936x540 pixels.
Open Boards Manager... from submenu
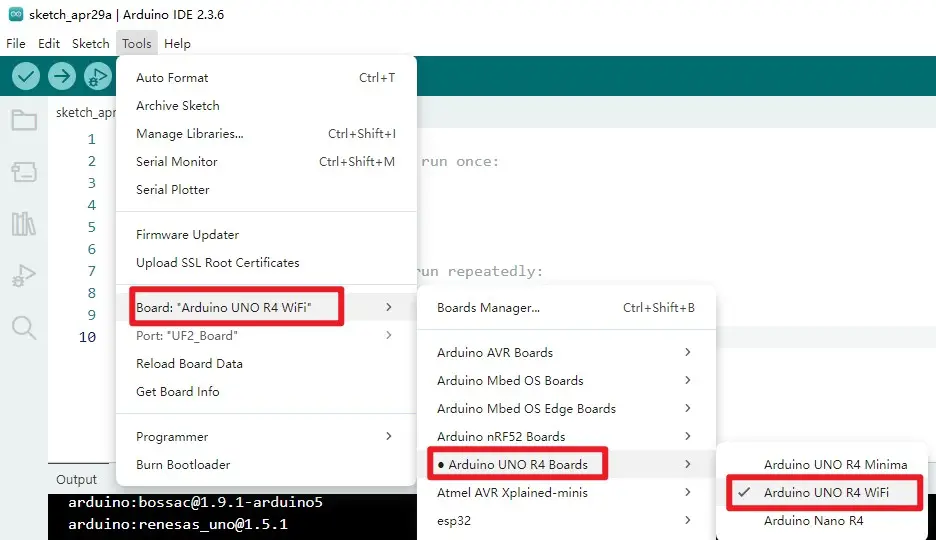566,308
